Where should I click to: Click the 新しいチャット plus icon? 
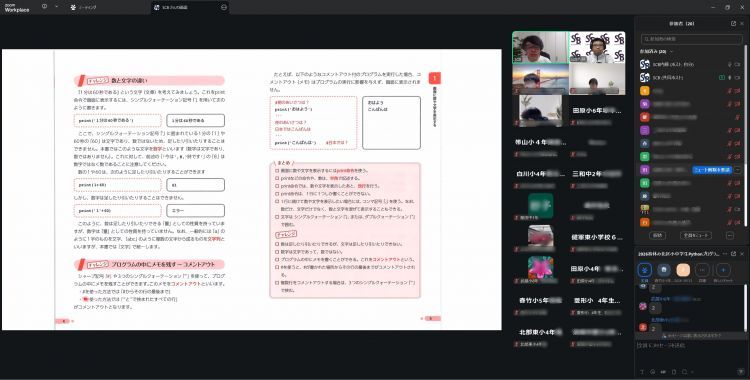pos(723,270)
